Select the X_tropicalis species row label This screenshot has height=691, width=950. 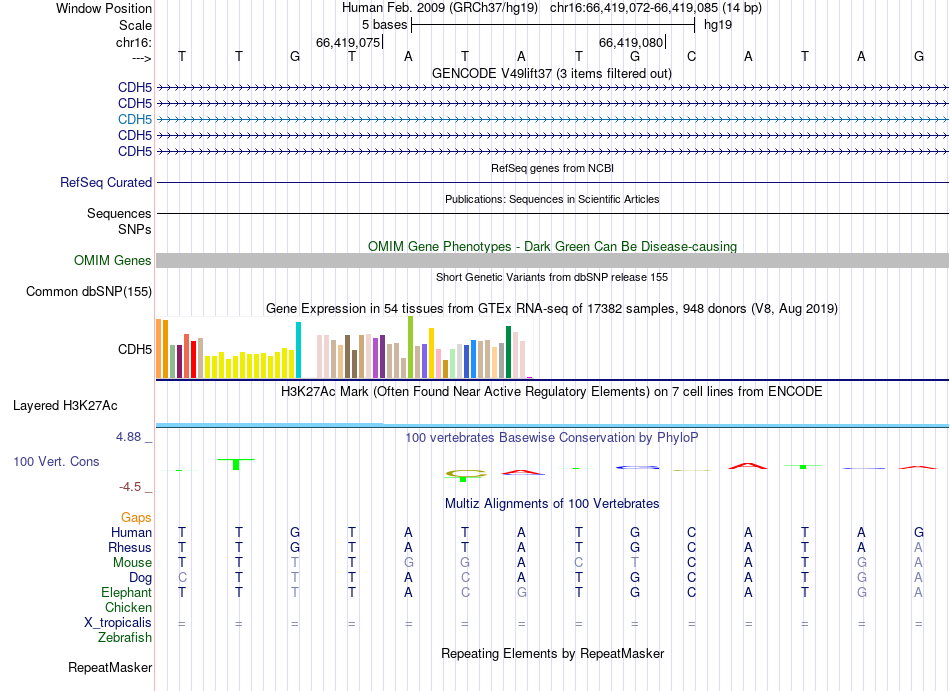click(118, 623)
